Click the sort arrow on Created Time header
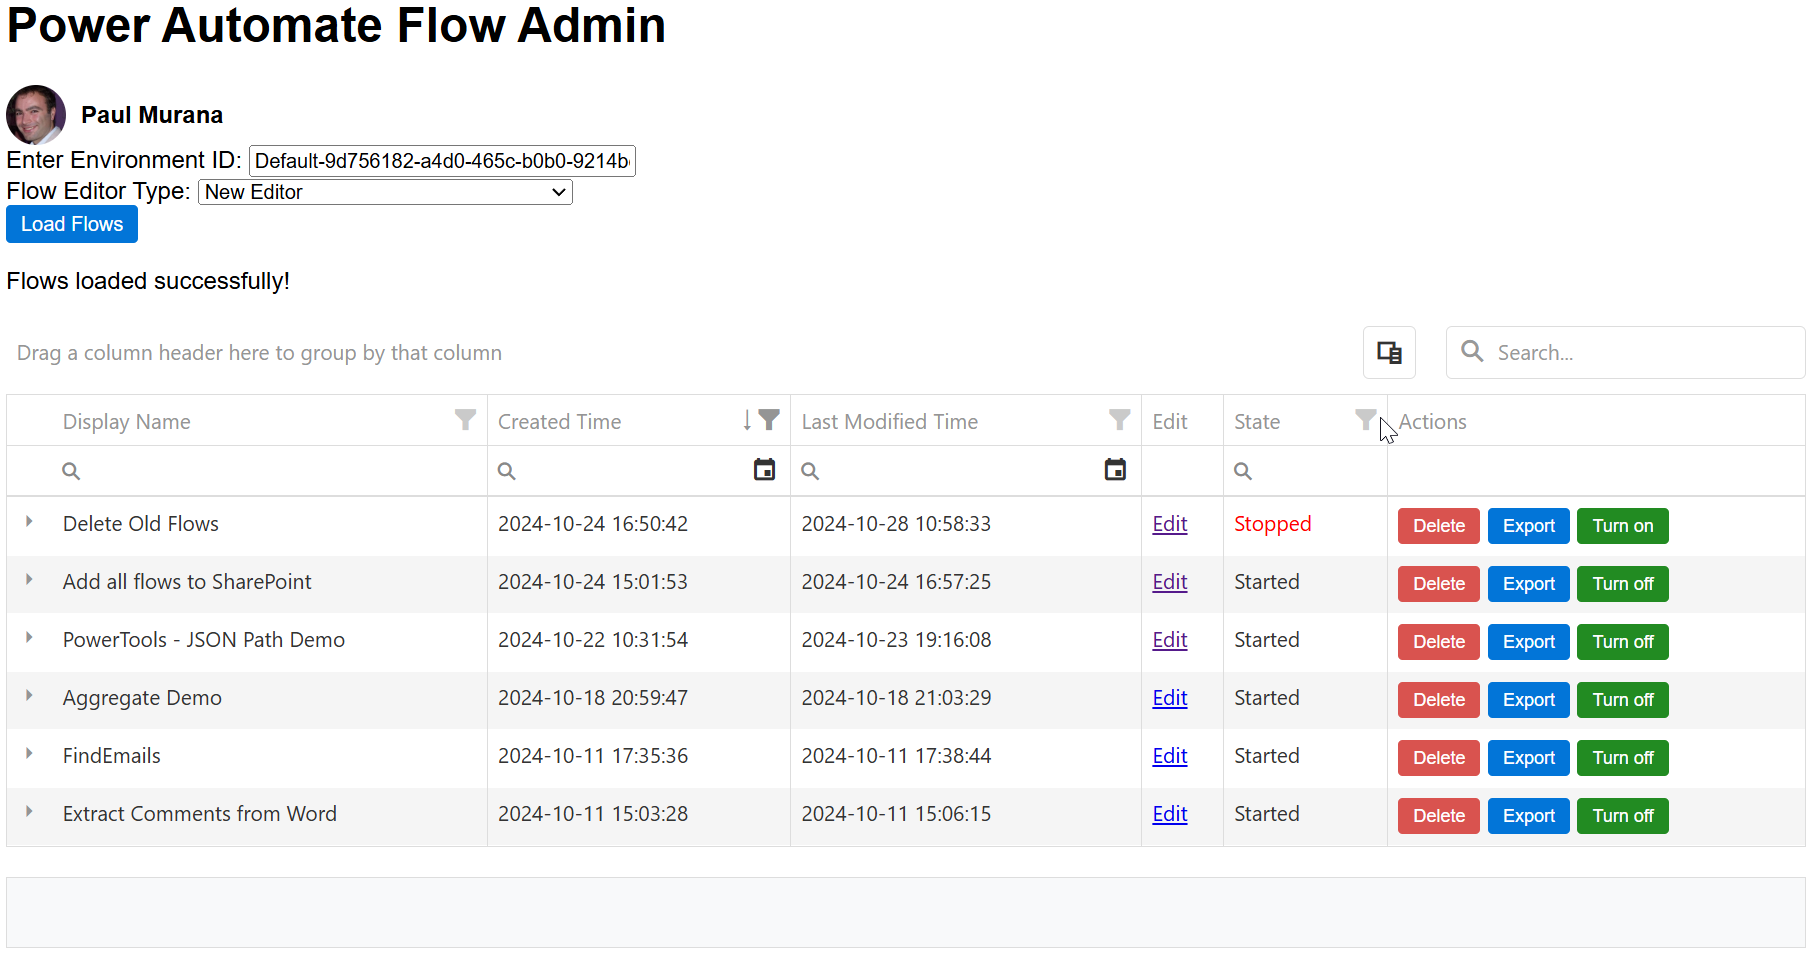 748,421
